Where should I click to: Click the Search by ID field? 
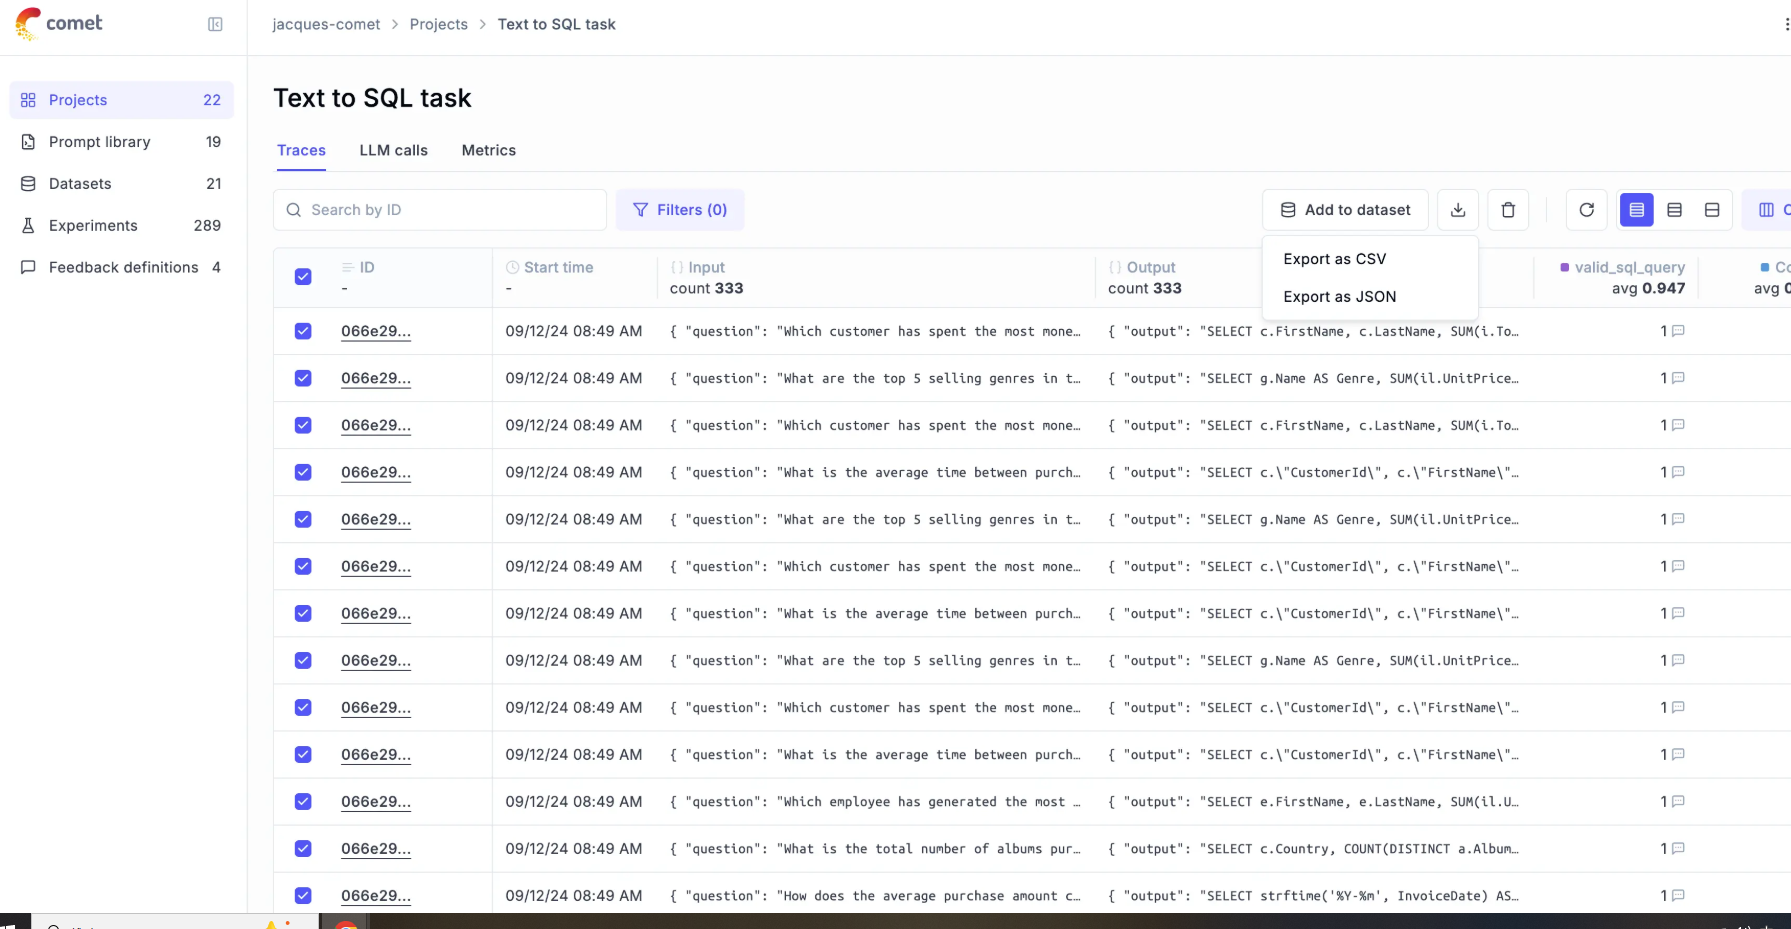click(440, 210)
